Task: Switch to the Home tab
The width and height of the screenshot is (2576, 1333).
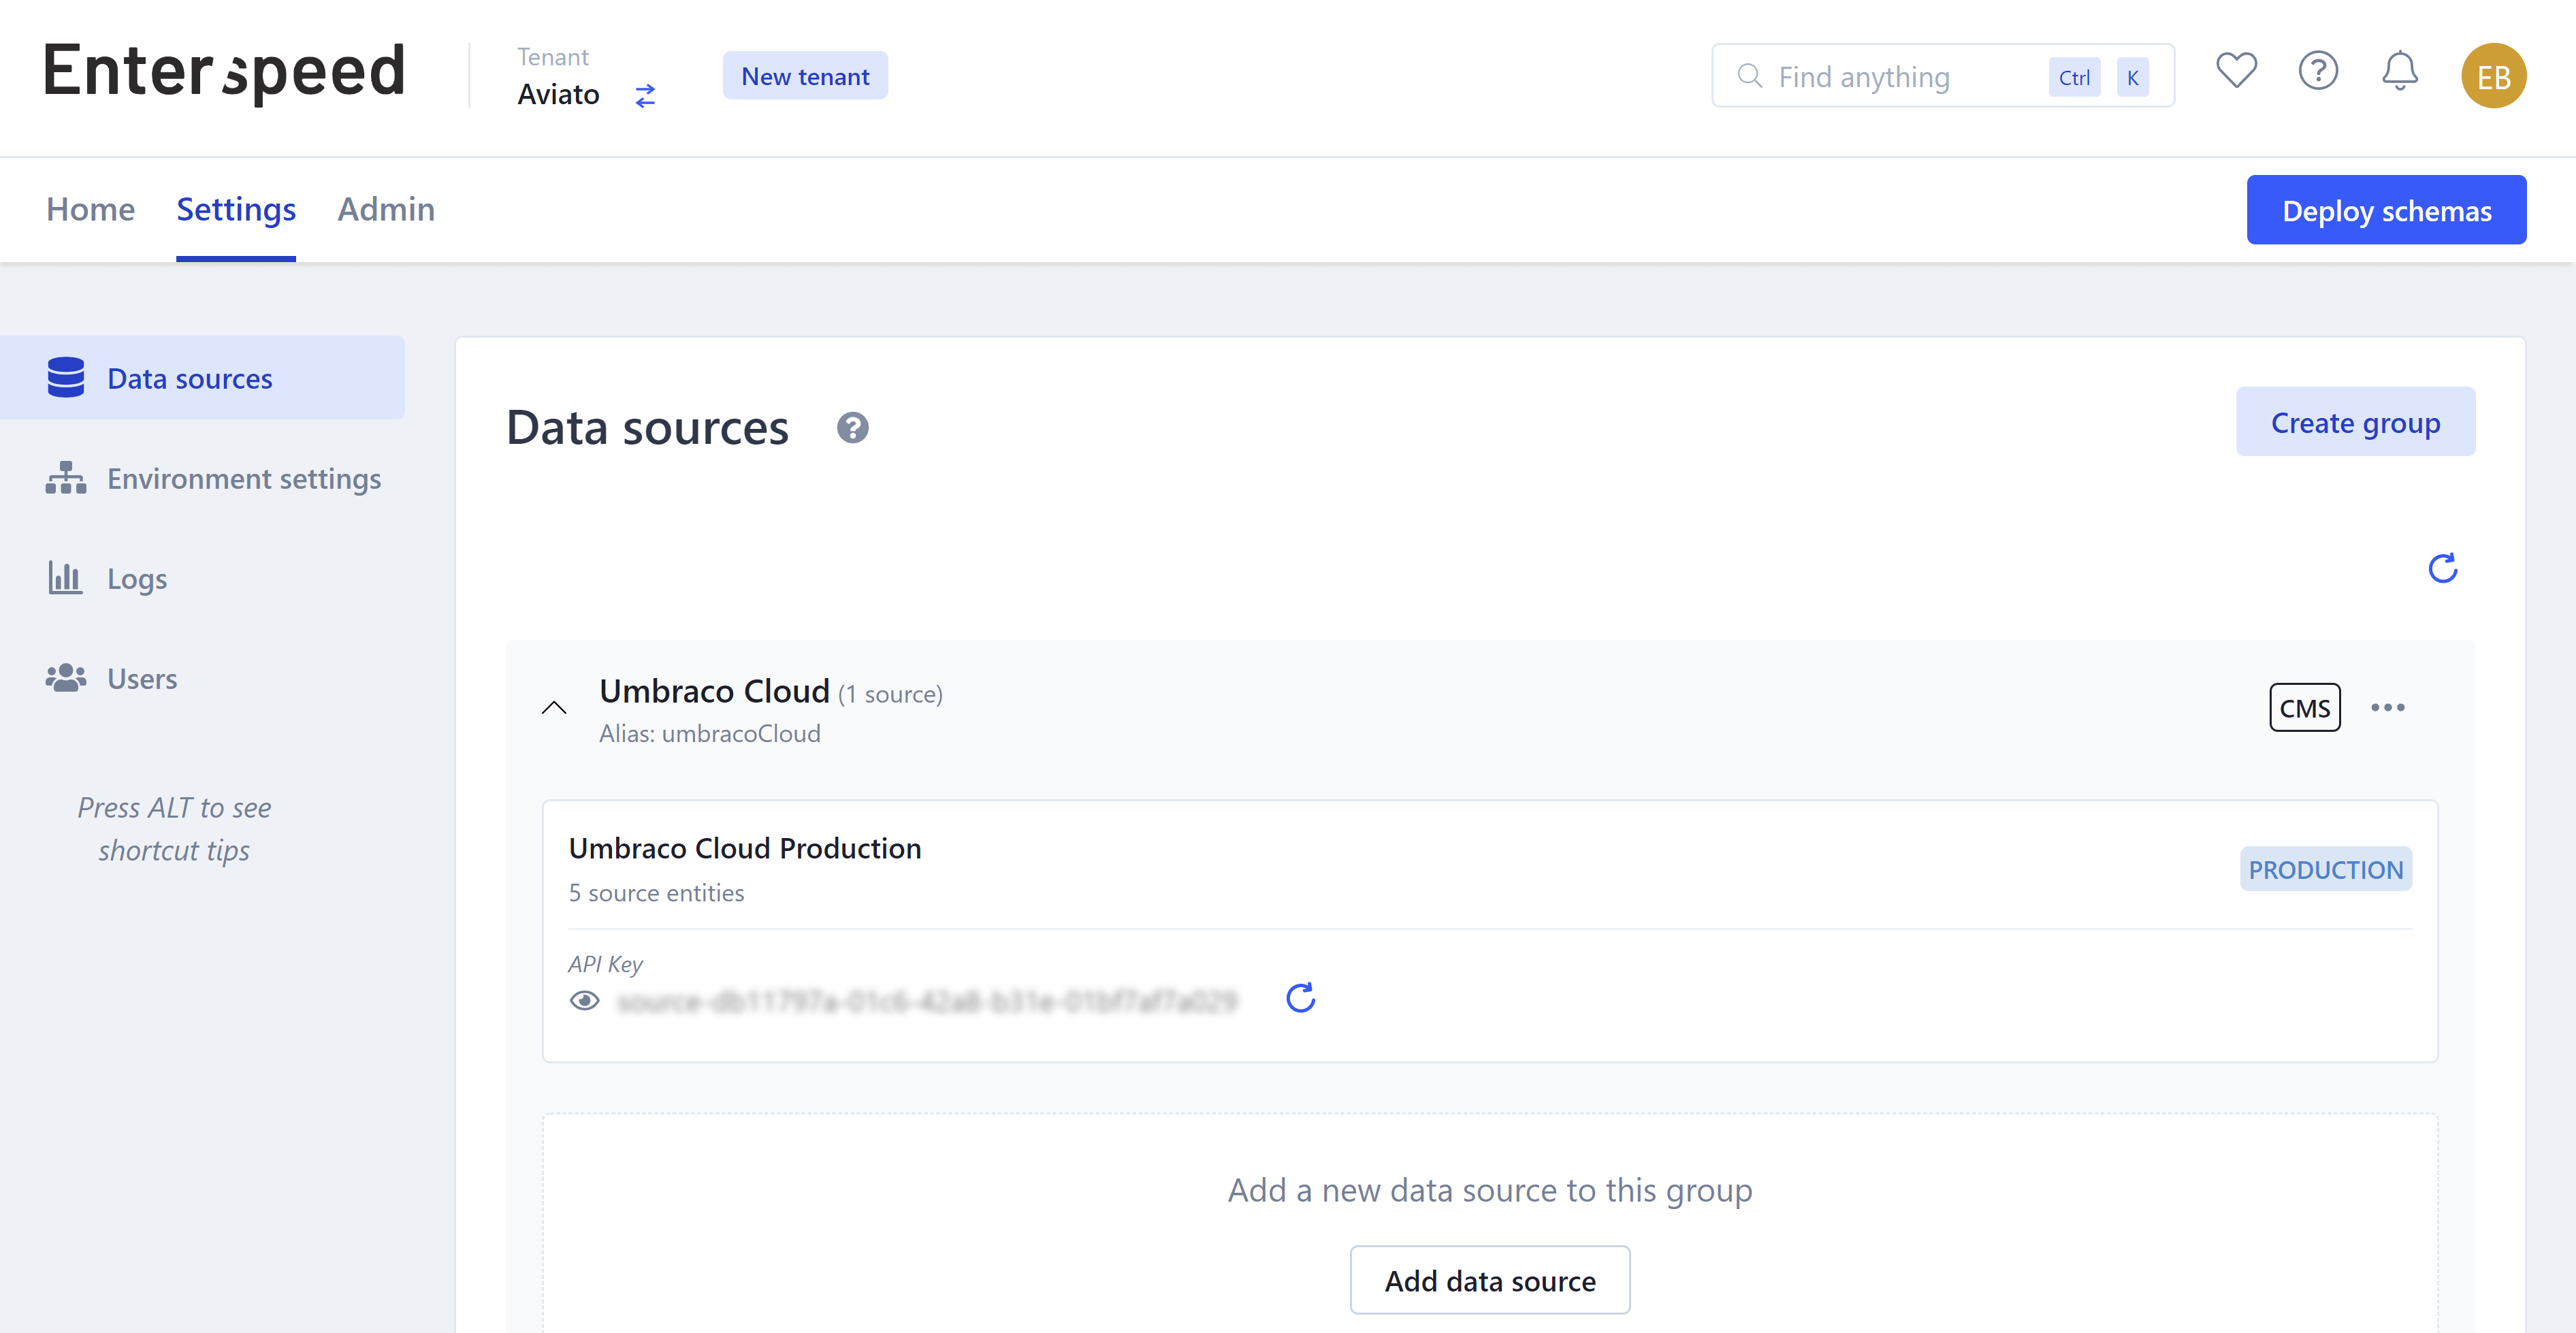Action: (90, 209)
